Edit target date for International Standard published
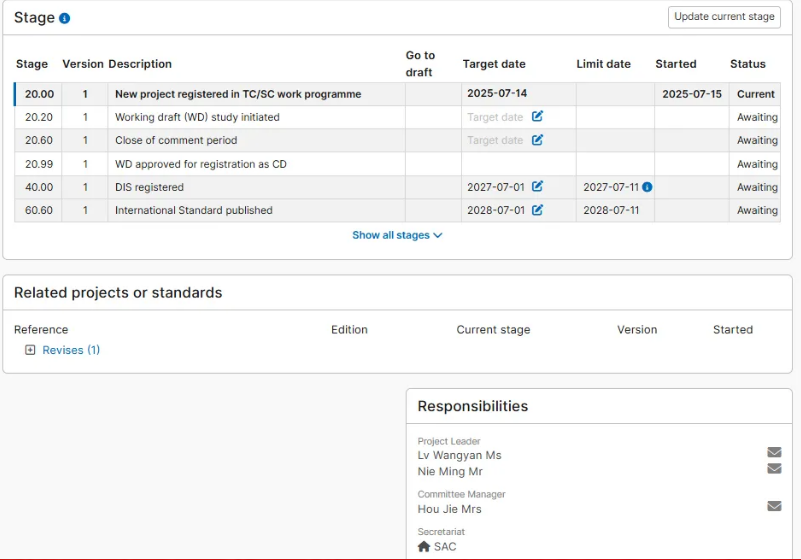This screenshot has height=560, width=801. point(537,210)
